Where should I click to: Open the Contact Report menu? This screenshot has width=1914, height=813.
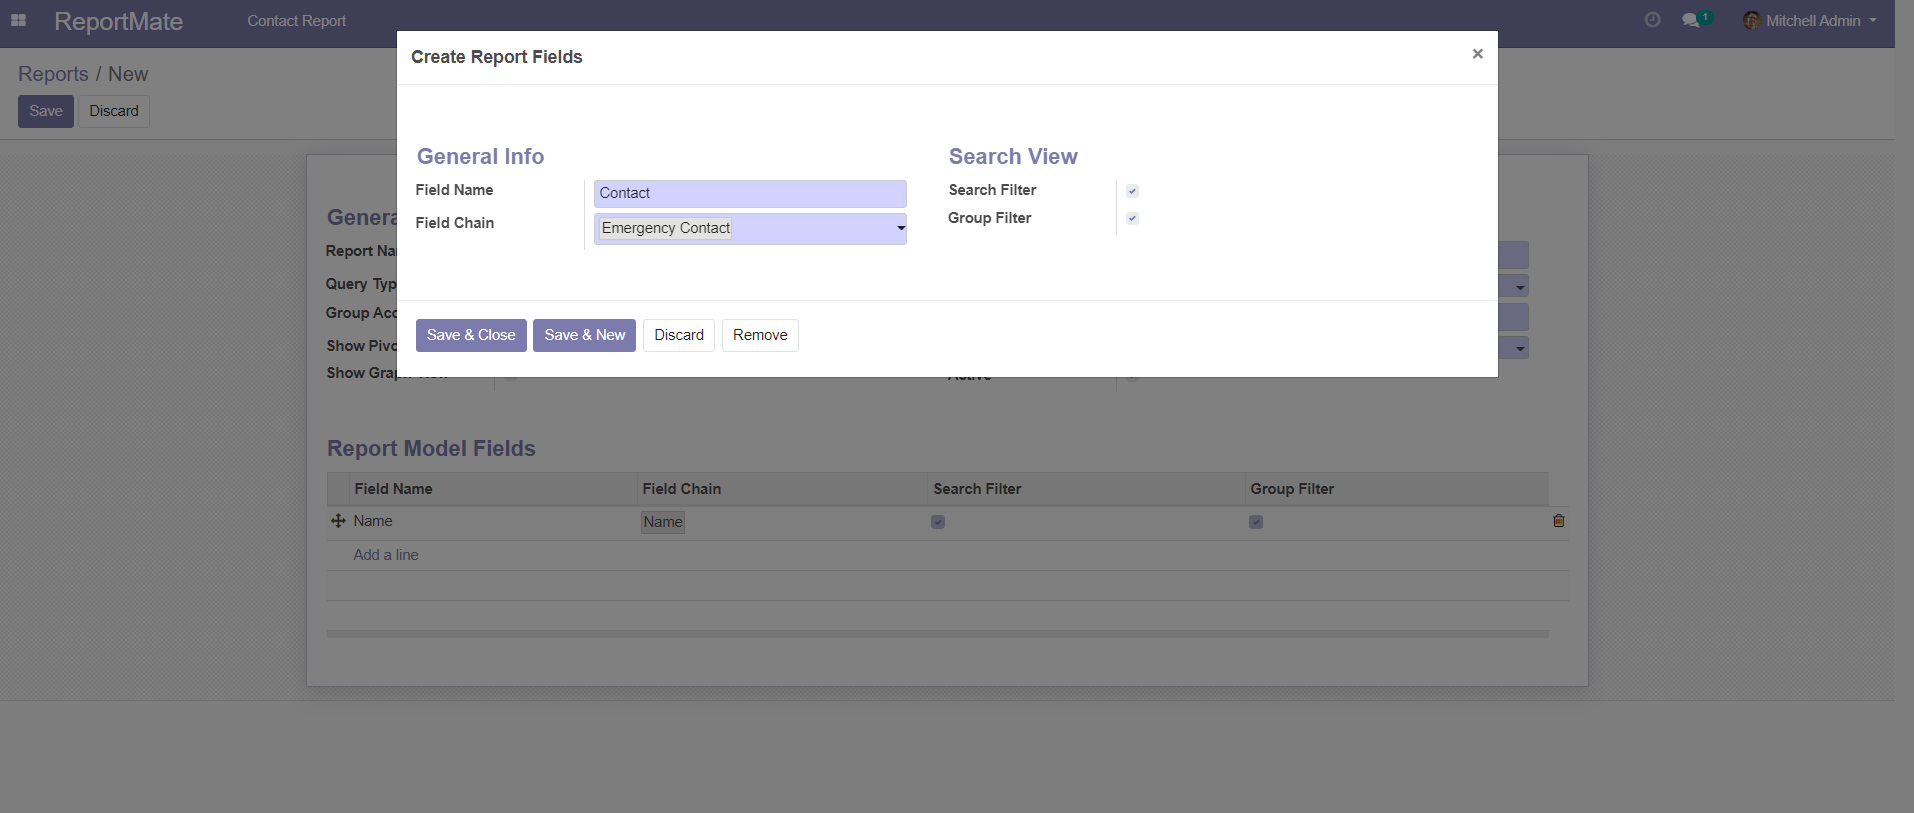[x=296, y=21]
